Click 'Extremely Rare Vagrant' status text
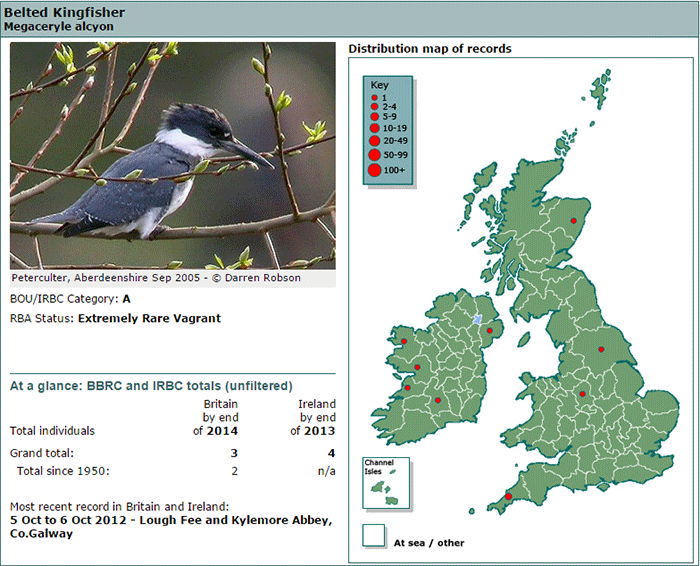Image resolution: width=700 pixels, height=566 pixels. click(149, 318)
